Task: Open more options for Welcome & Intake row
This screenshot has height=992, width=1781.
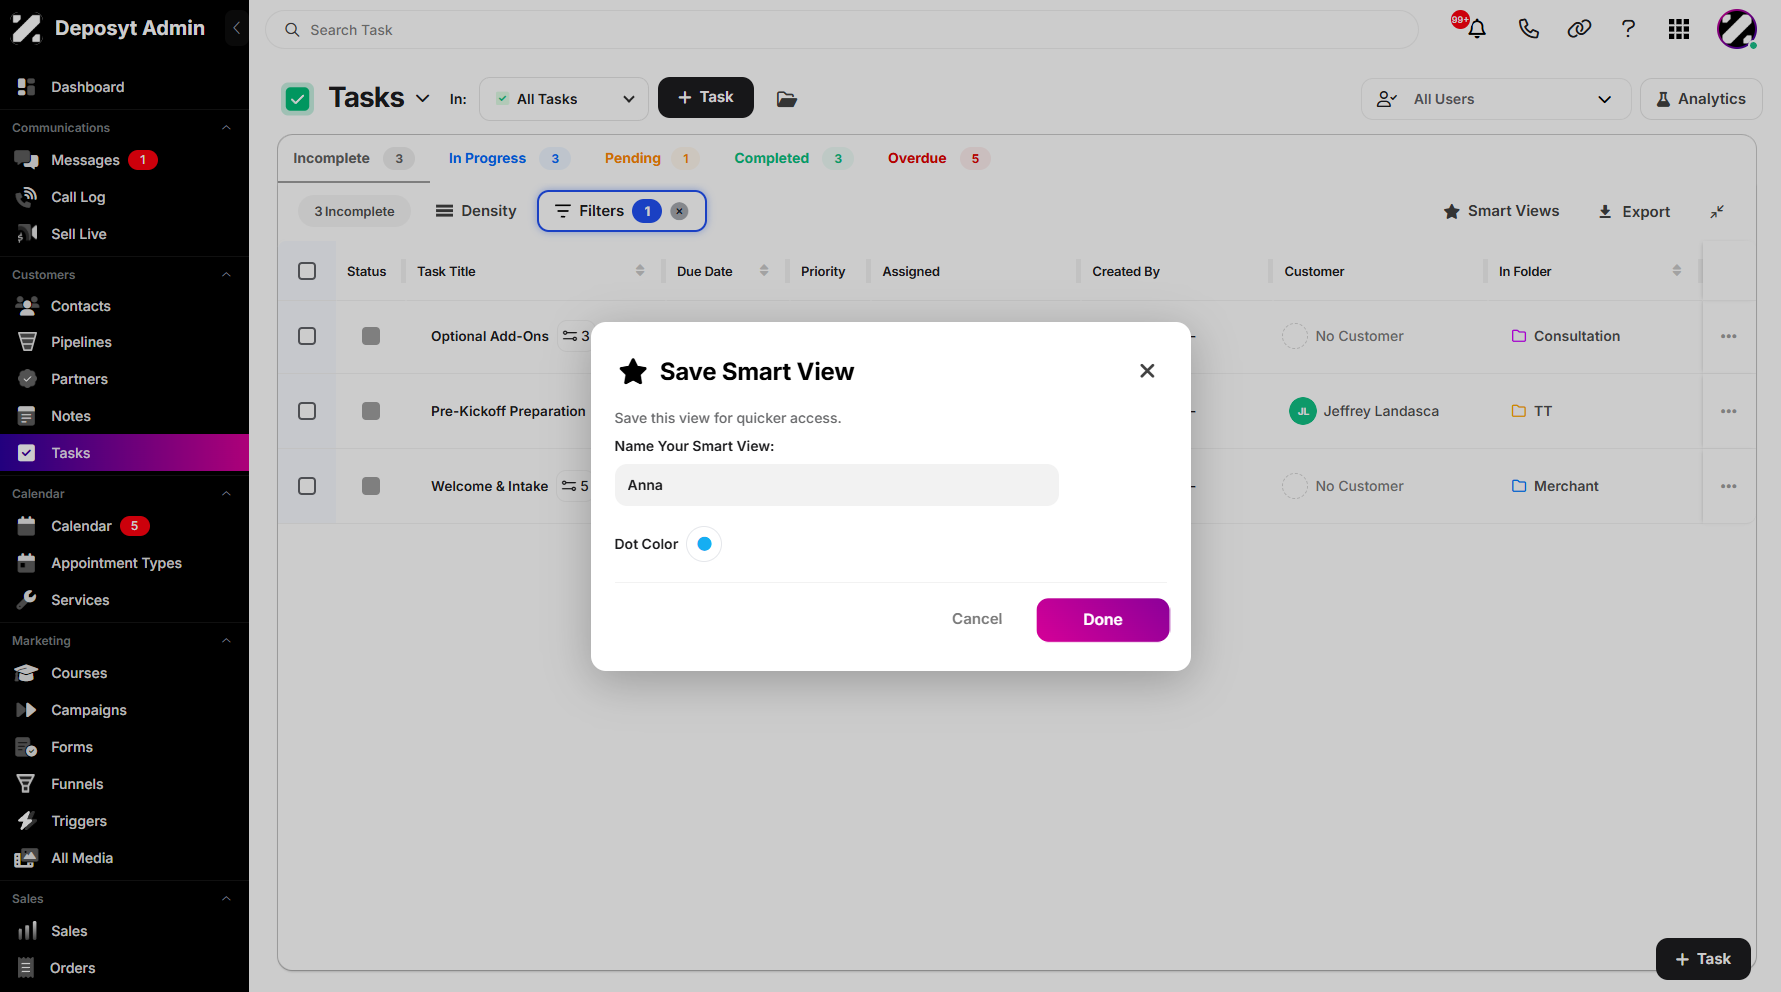Action: coord(1729,486)
